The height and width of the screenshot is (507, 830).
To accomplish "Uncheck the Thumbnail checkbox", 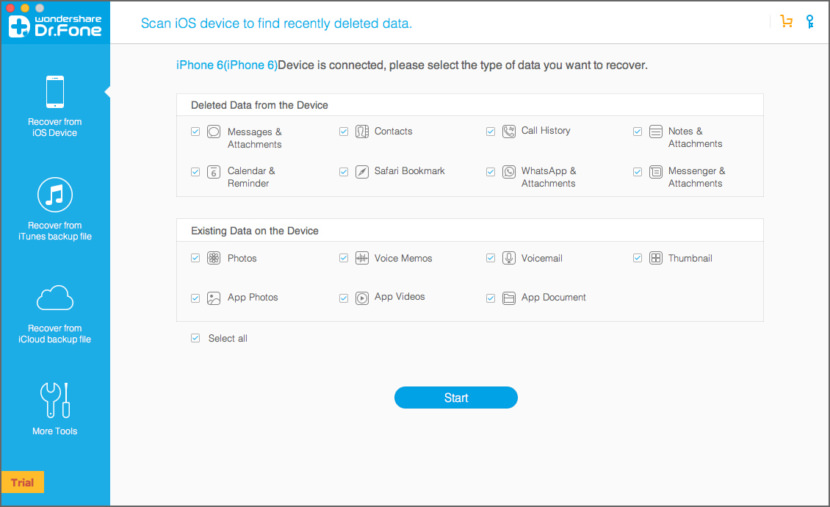I will pos(637,258).
